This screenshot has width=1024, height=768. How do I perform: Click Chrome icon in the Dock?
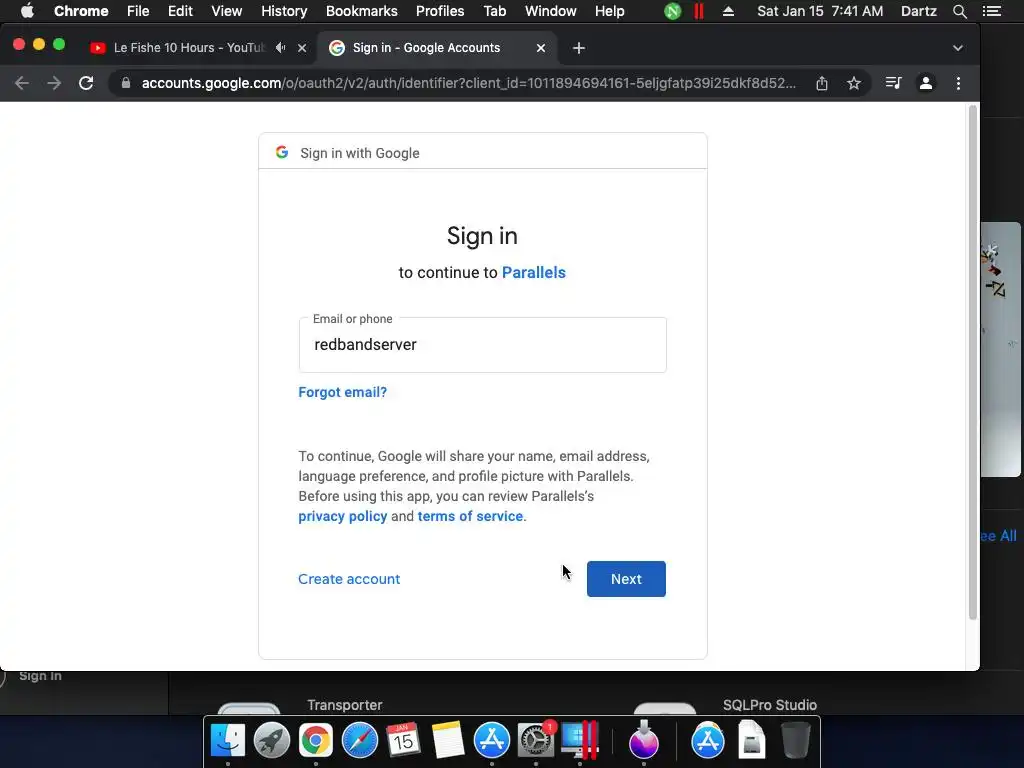click(x=315, y=741)
